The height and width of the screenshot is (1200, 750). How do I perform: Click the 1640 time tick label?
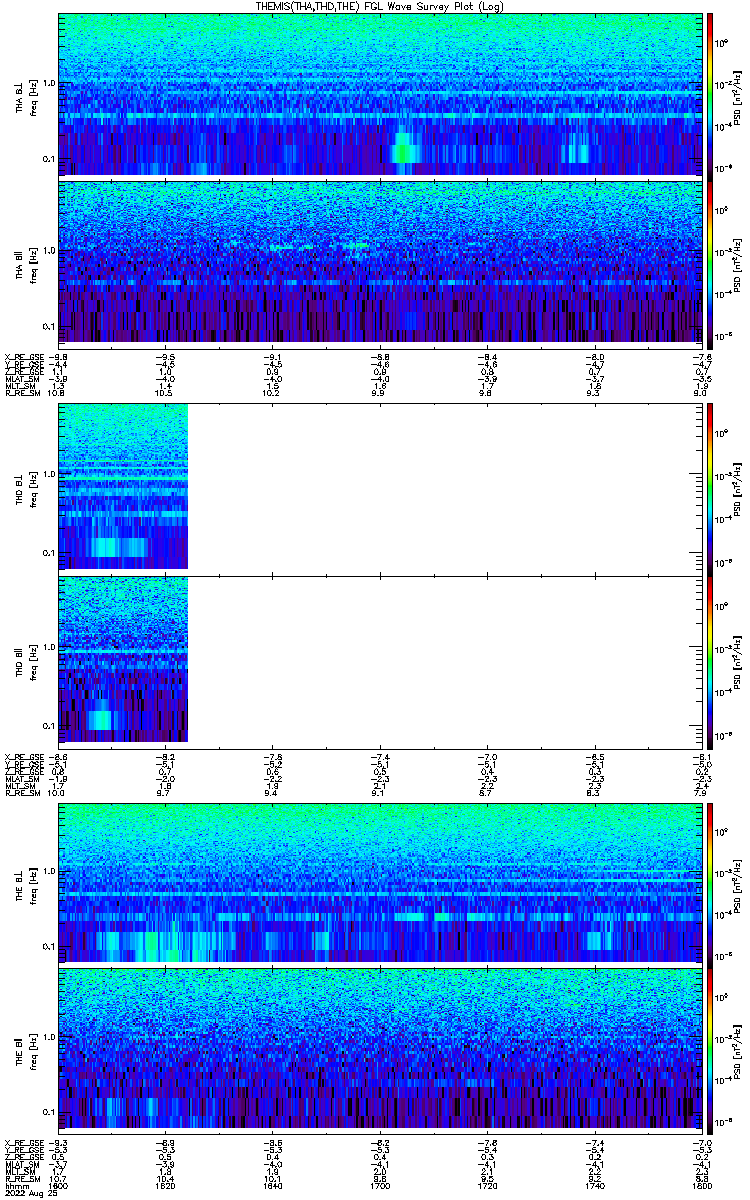point(272,1185)
